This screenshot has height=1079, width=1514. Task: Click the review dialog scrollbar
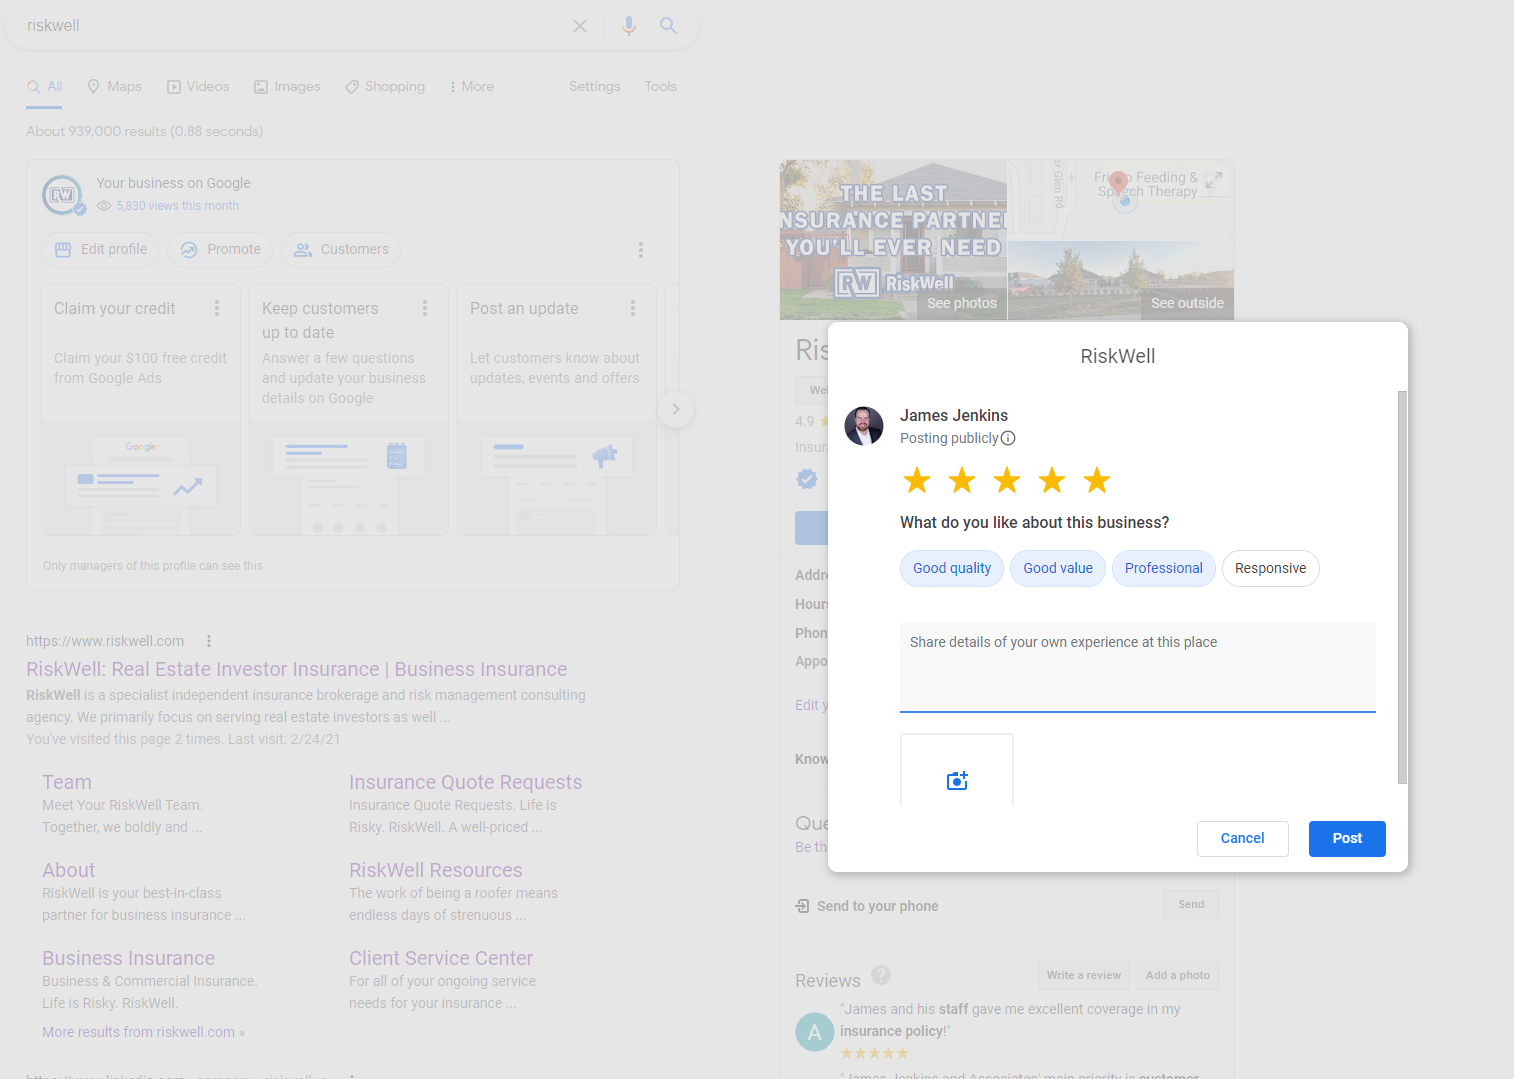pyautogui.click(x=1402, y=587)
